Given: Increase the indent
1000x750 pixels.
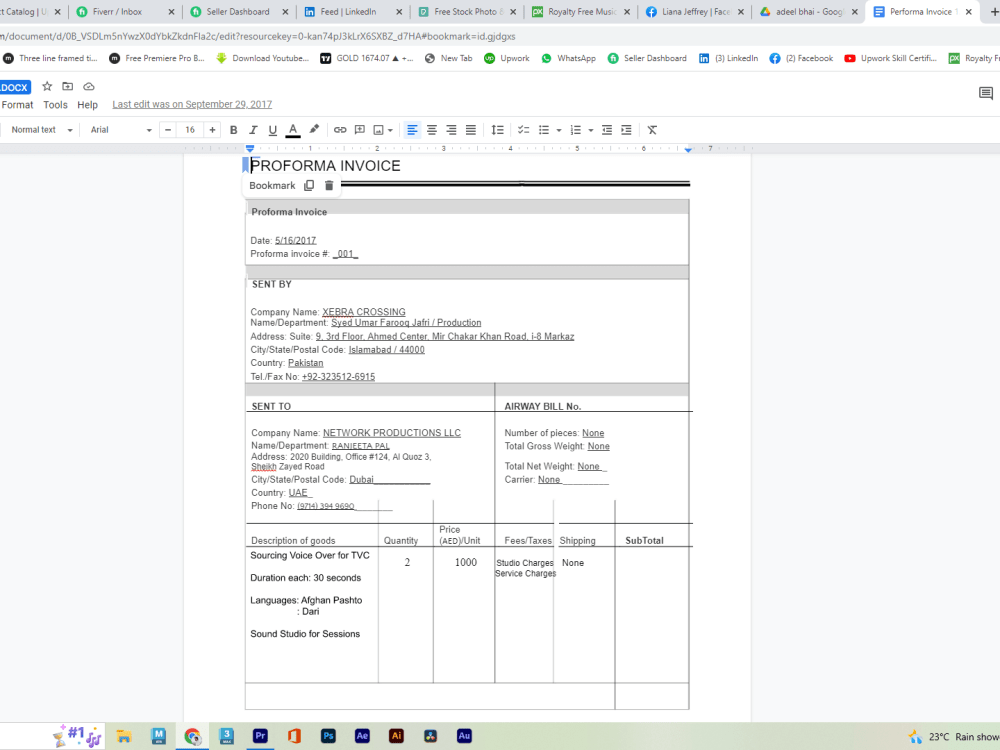Looking at the screenshot, I should [x=627, y=130].
